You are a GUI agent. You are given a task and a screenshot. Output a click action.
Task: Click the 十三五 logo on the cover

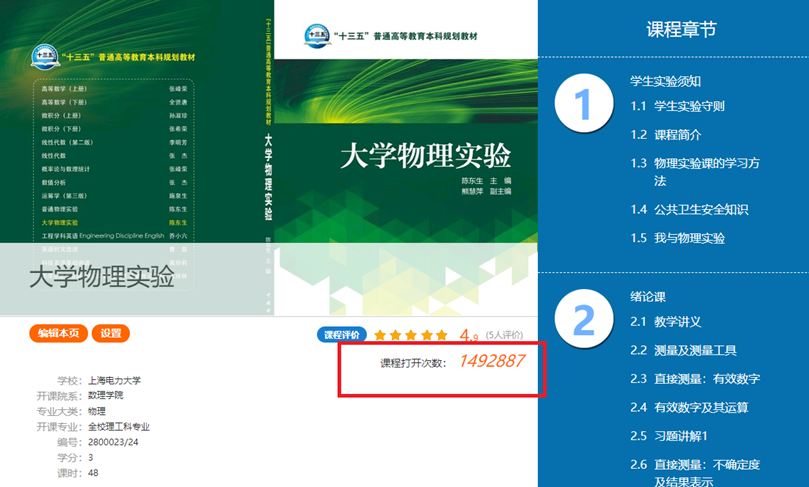317,36
